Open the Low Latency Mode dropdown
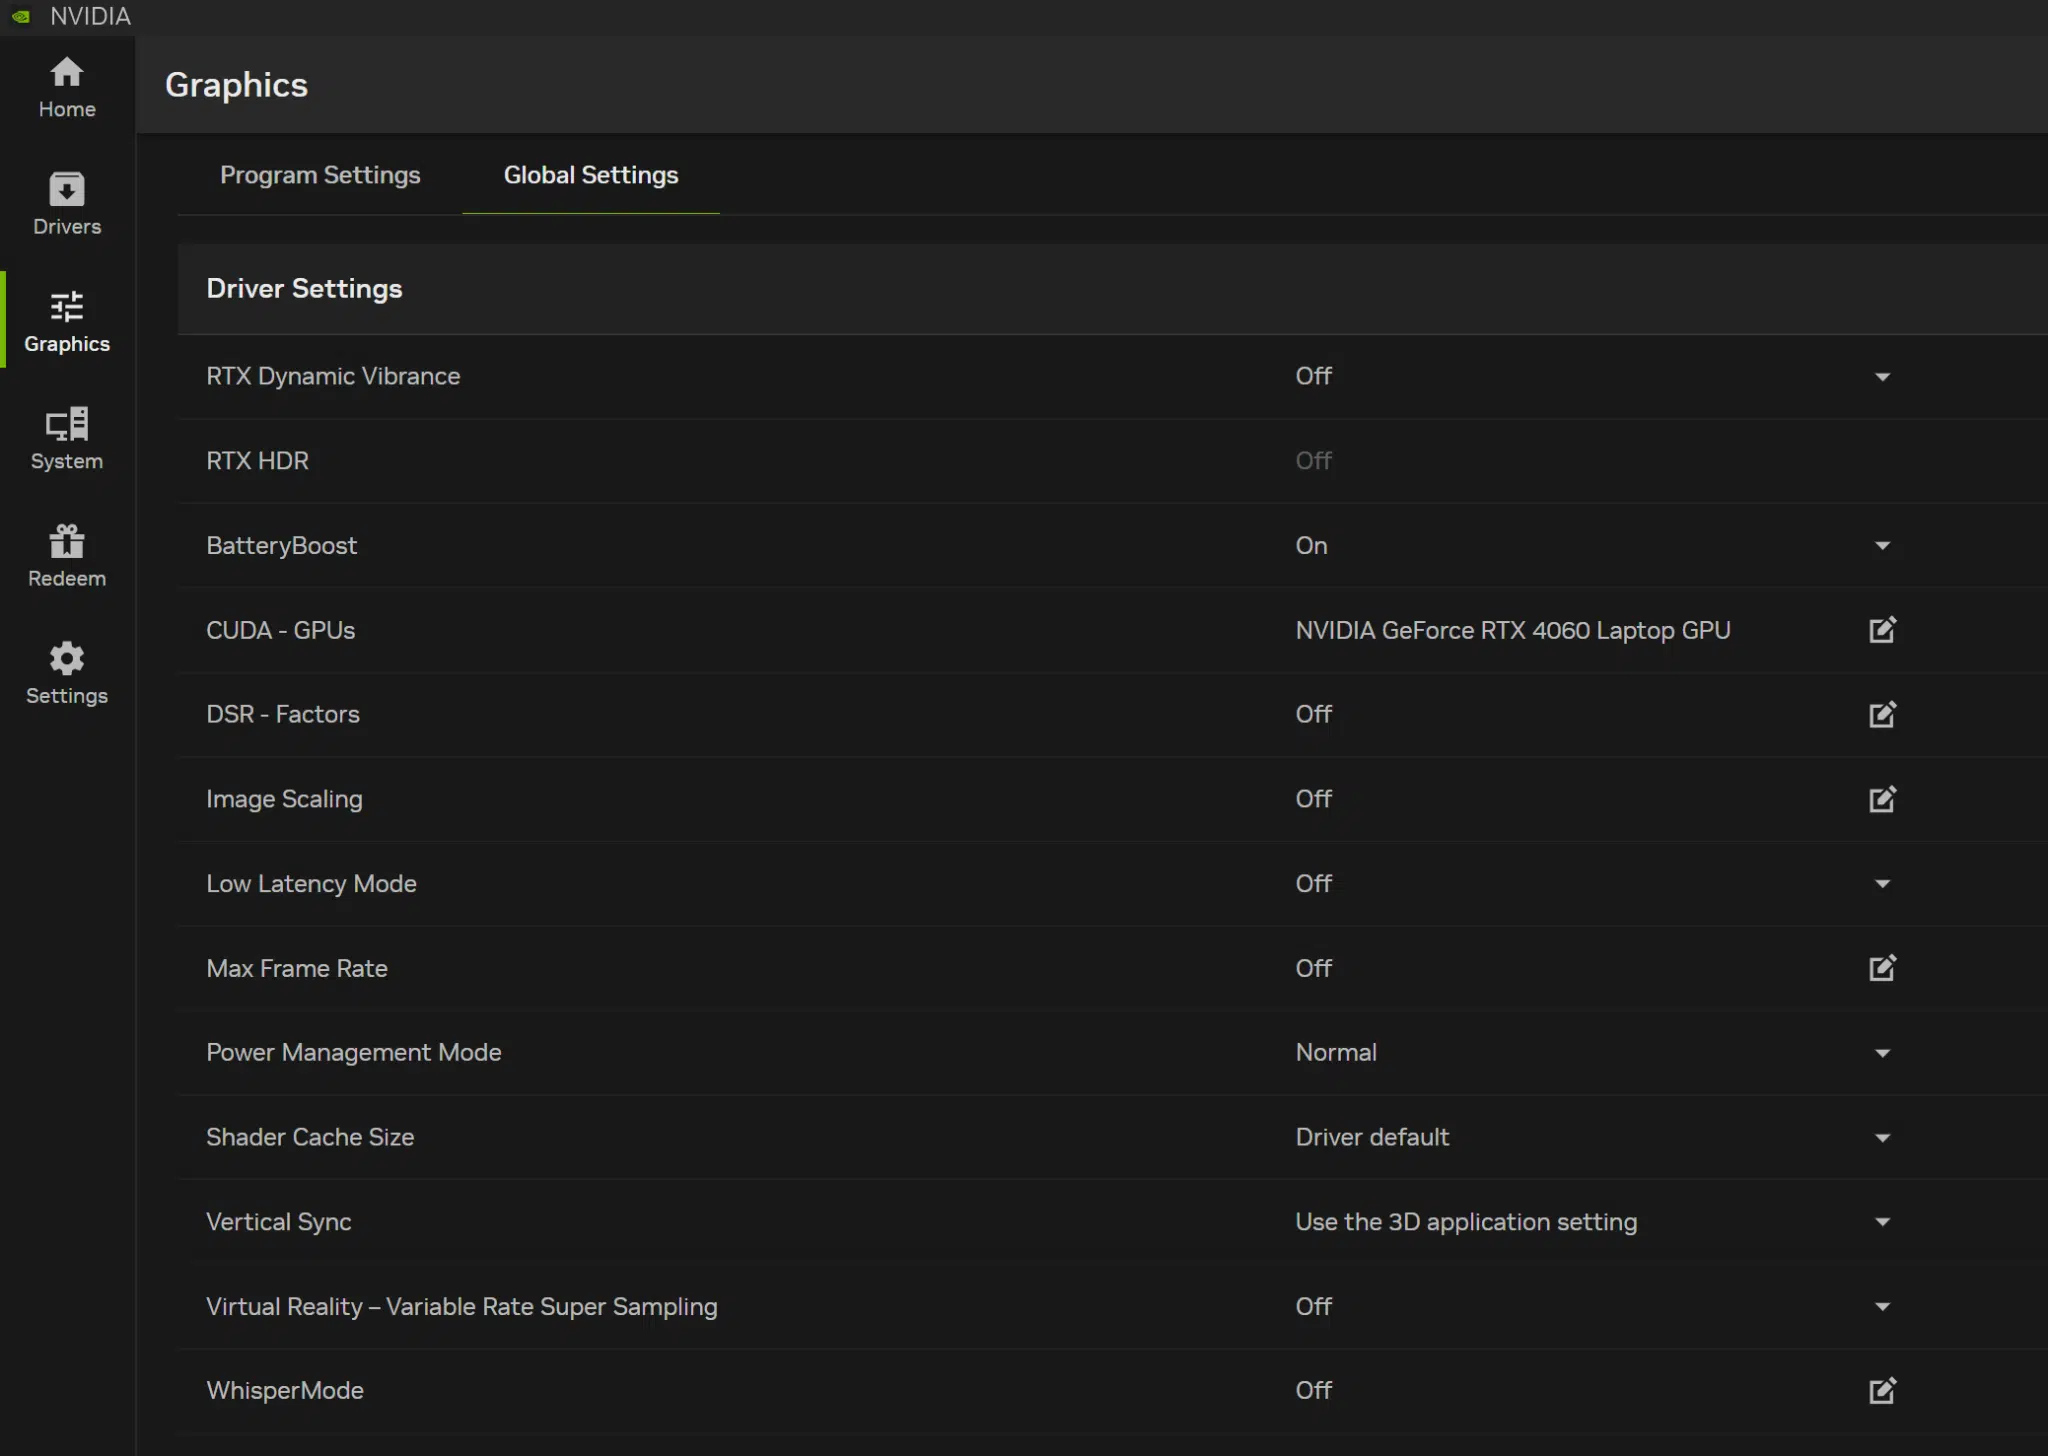2048x1456 pixels. tap(1882, 884)
